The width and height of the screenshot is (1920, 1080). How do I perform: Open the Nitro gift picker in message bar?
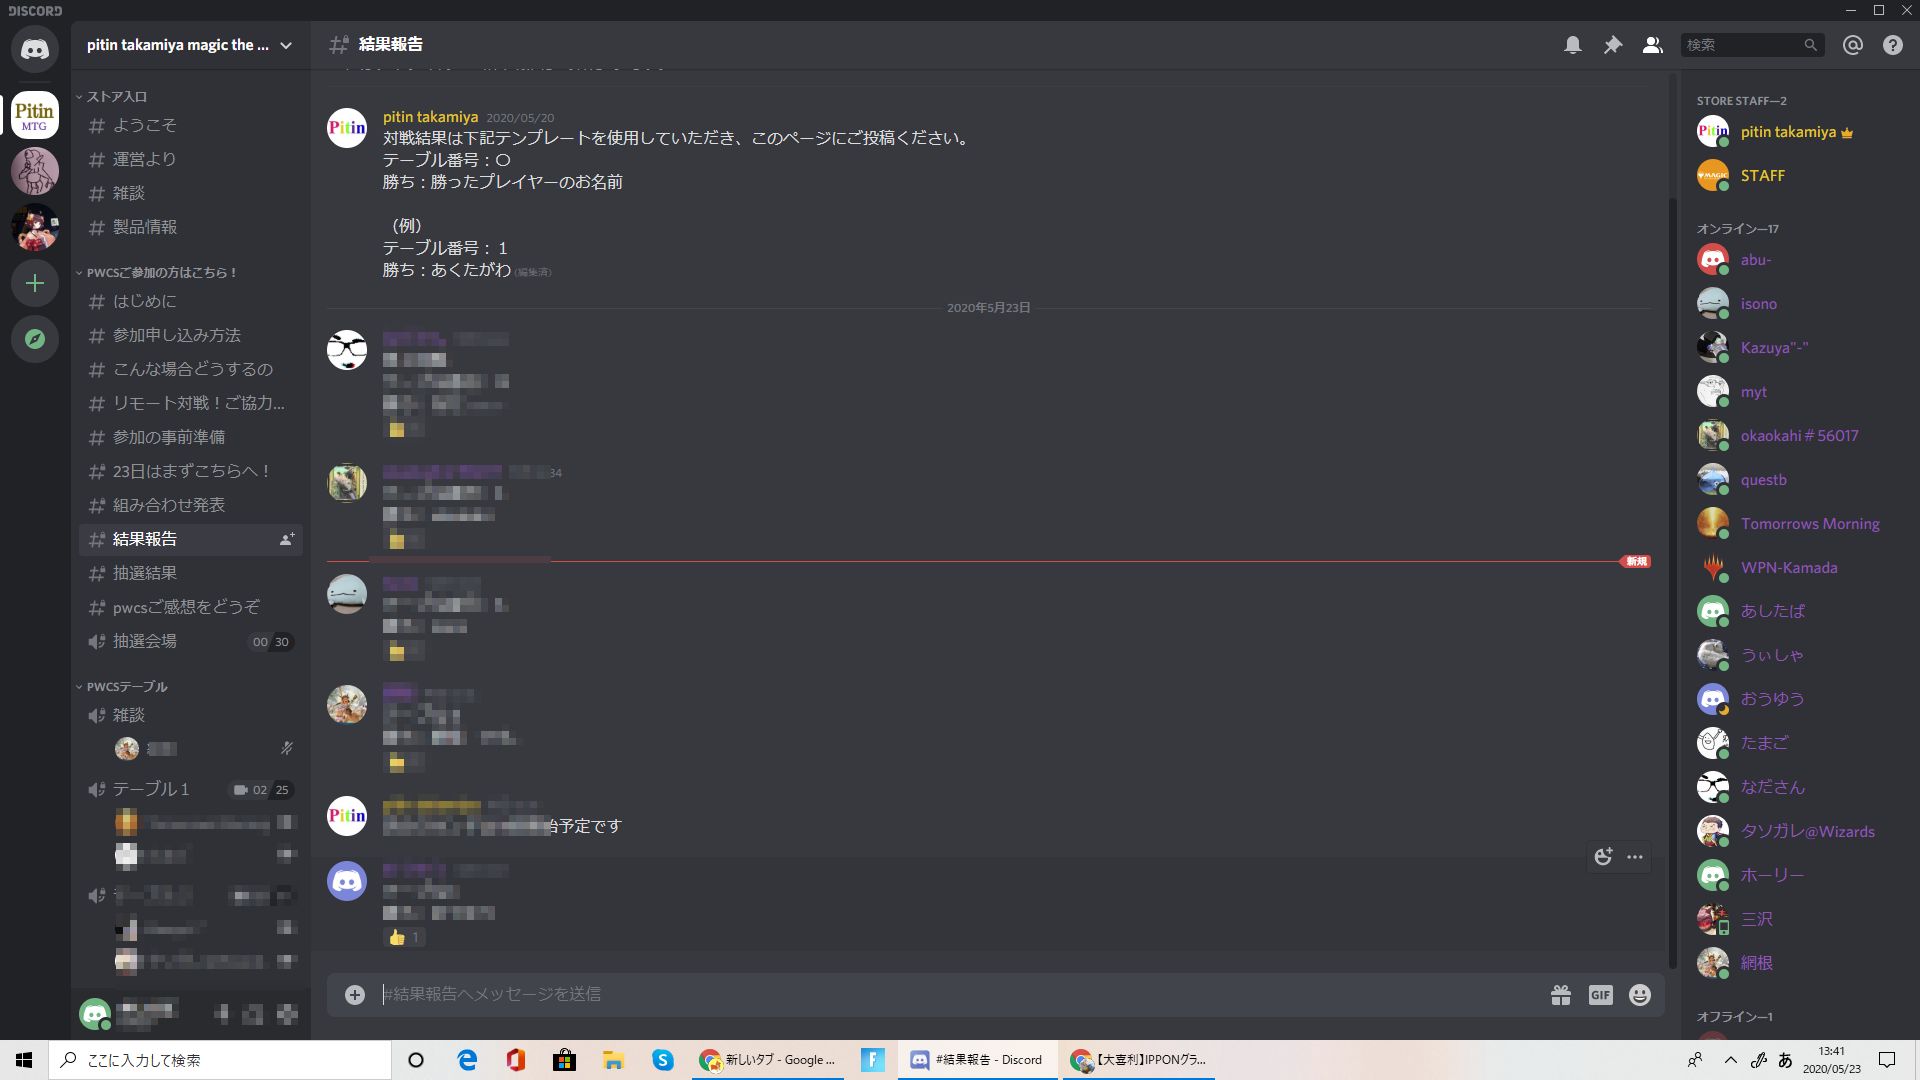[x=1561, y=994]
